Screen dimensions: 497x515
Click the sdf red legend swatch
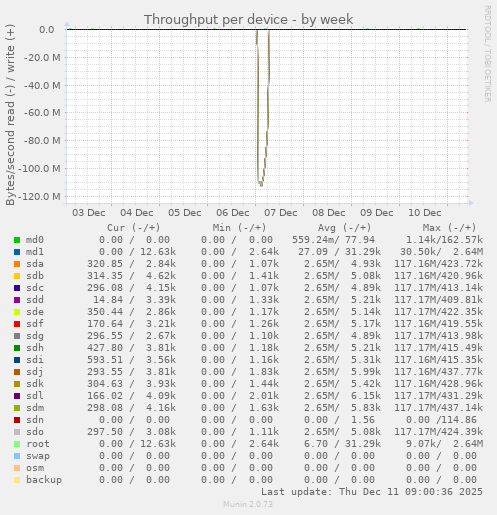[17, 324]
